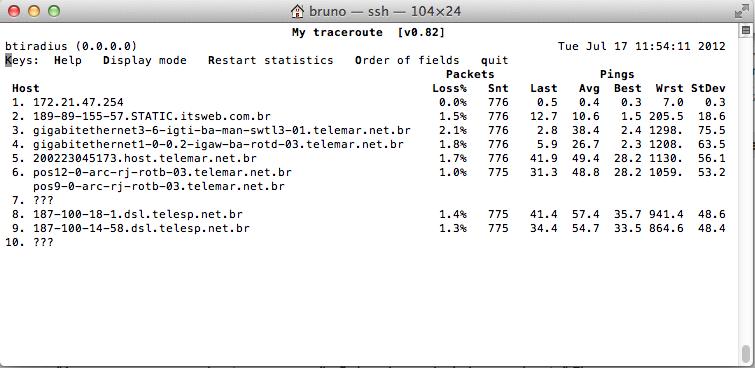755x368 pixels.
Task: Click the yellow minimize button
Action: coord(34,11)
